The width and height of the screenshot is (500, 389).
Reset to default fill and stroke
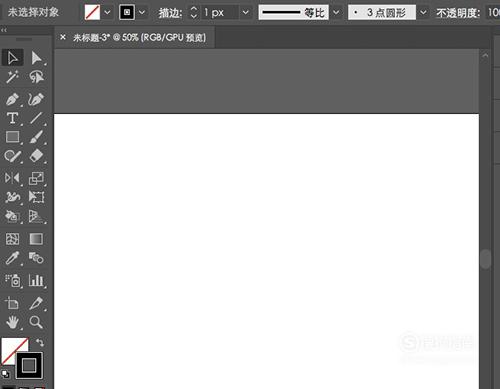[x=5, y=374]
